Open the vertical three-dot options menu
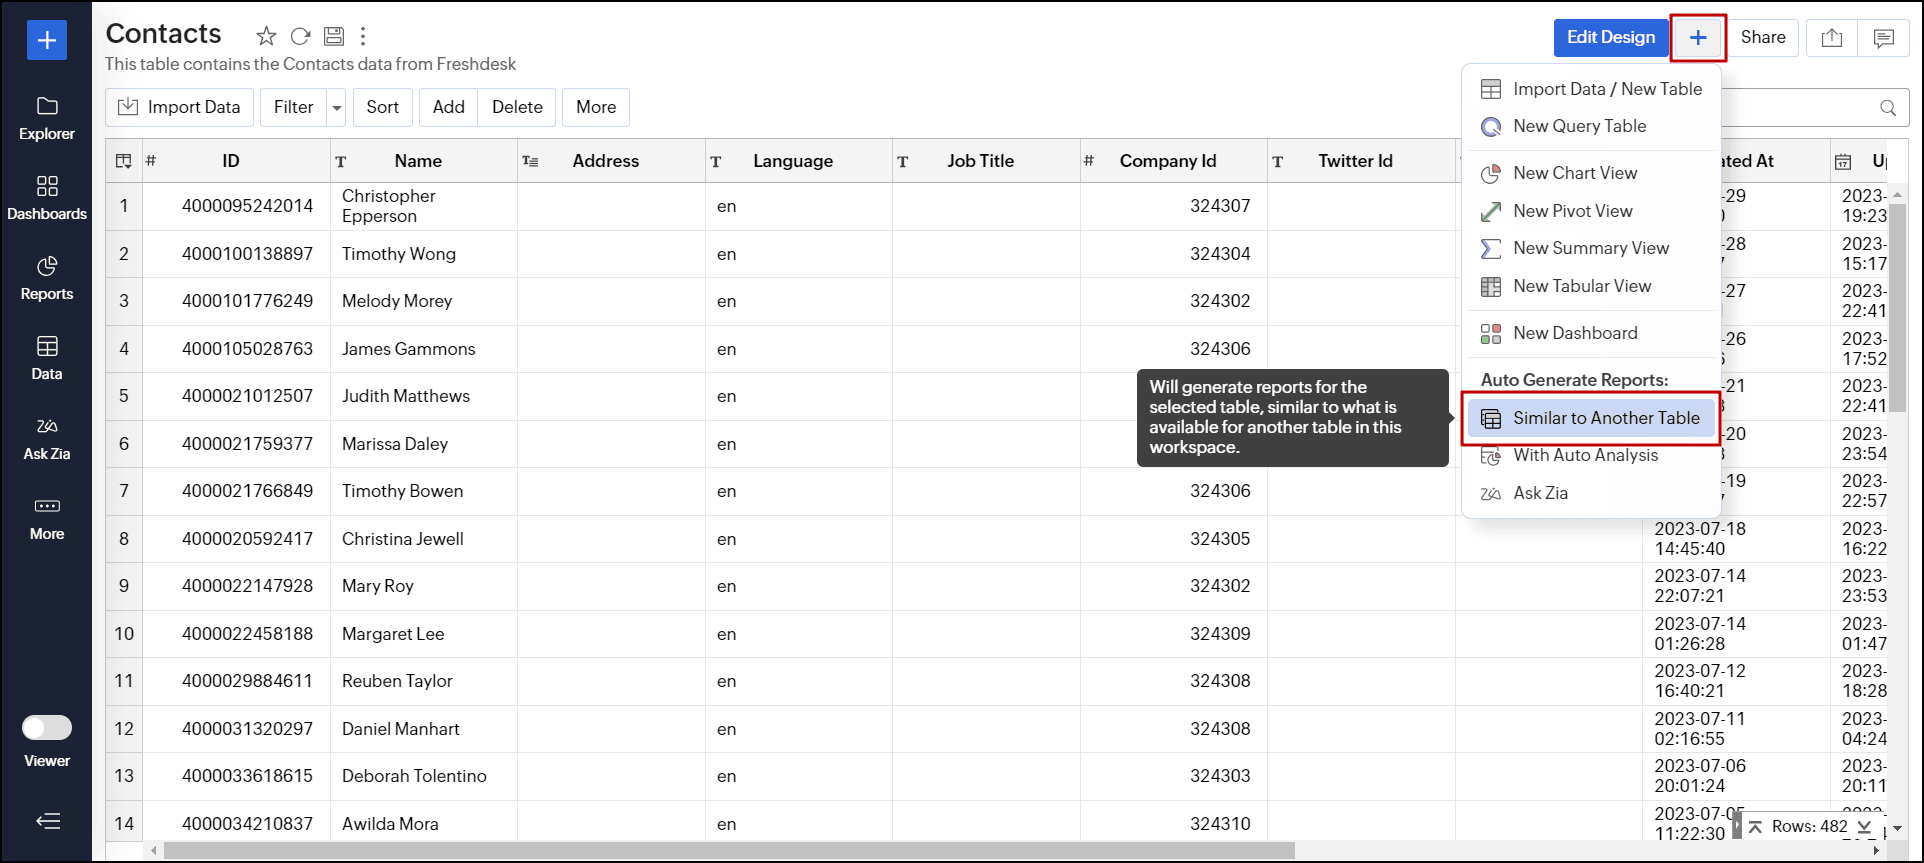 363,37
